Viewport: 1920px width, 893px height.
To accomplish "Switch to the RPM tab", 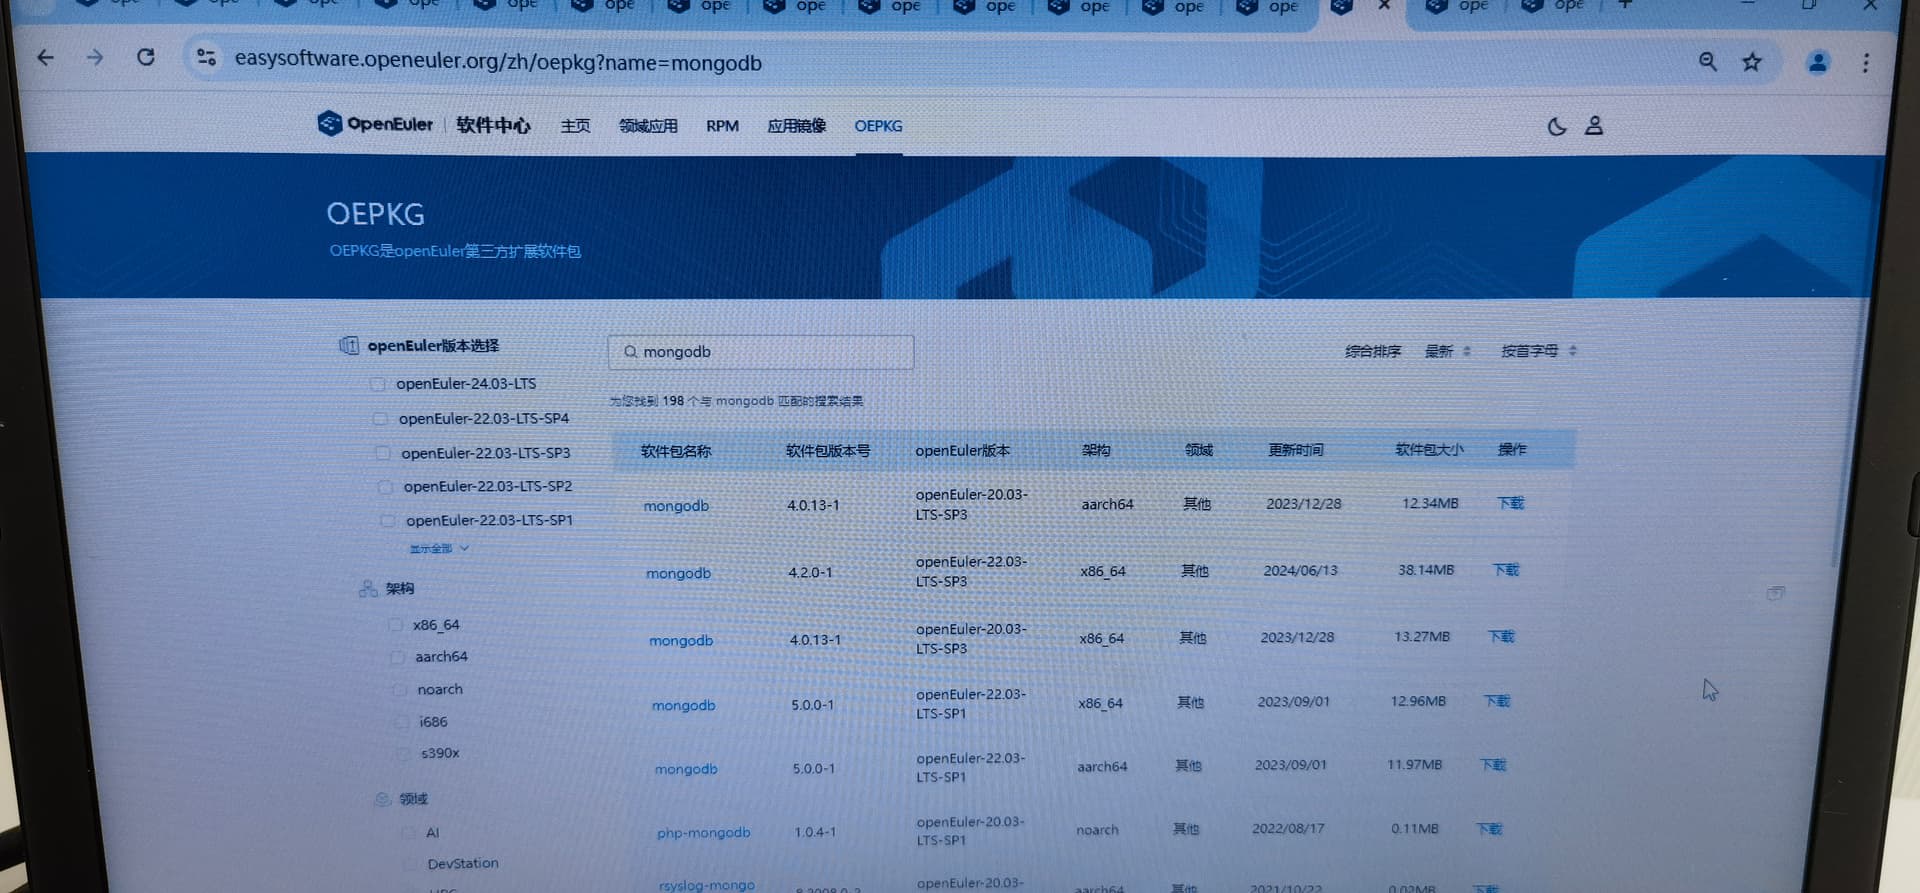I will [722, 126].
